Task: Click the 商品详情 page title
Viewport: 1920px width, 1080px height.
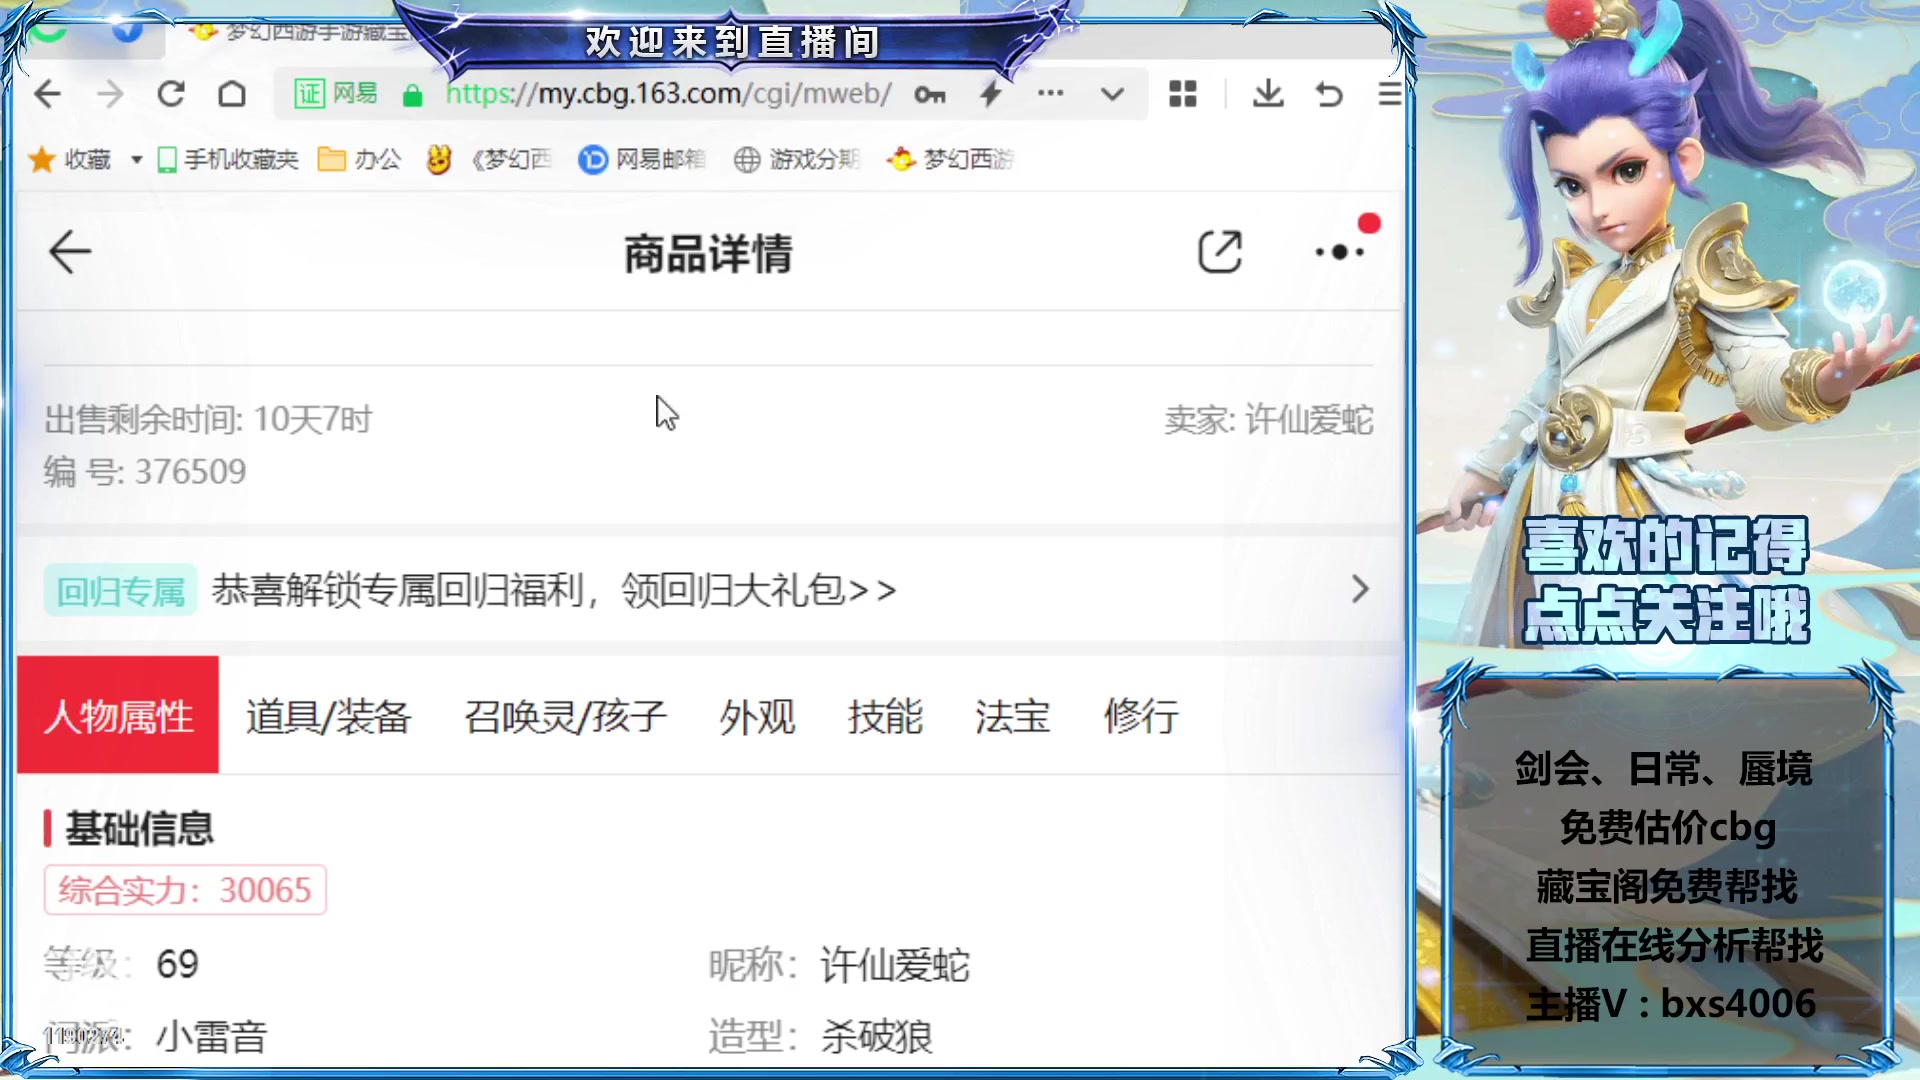Action: pos(709,254)
